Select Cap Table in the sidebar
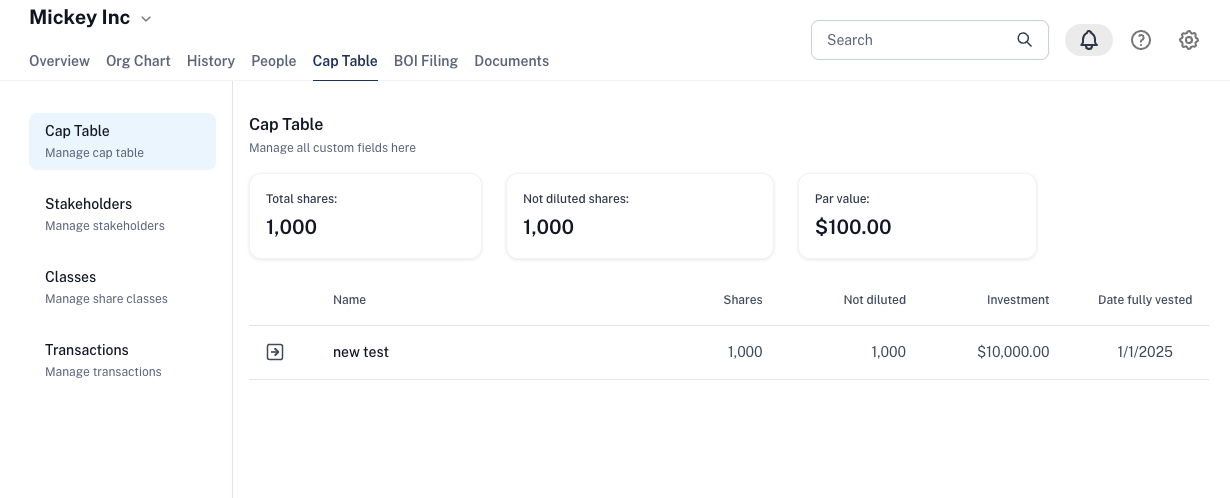This screenshot has width=1230, height=498. [122, 141]
